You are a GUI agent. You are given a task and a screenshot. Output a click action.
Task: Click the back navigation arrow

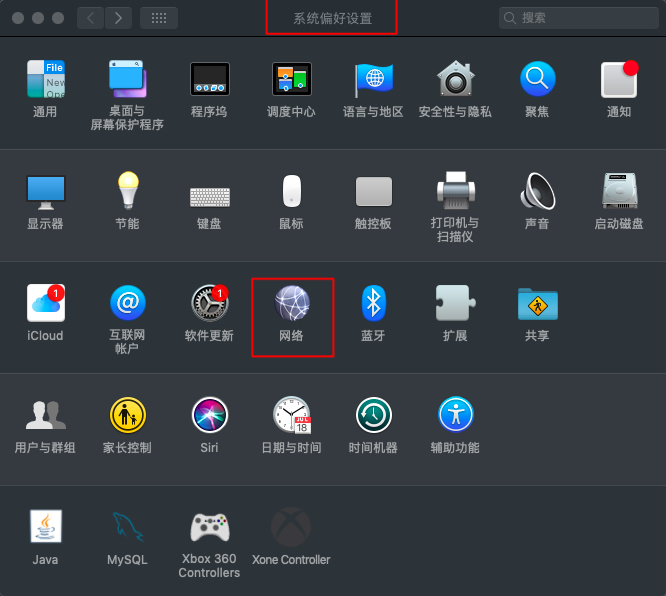pos(91,18)
